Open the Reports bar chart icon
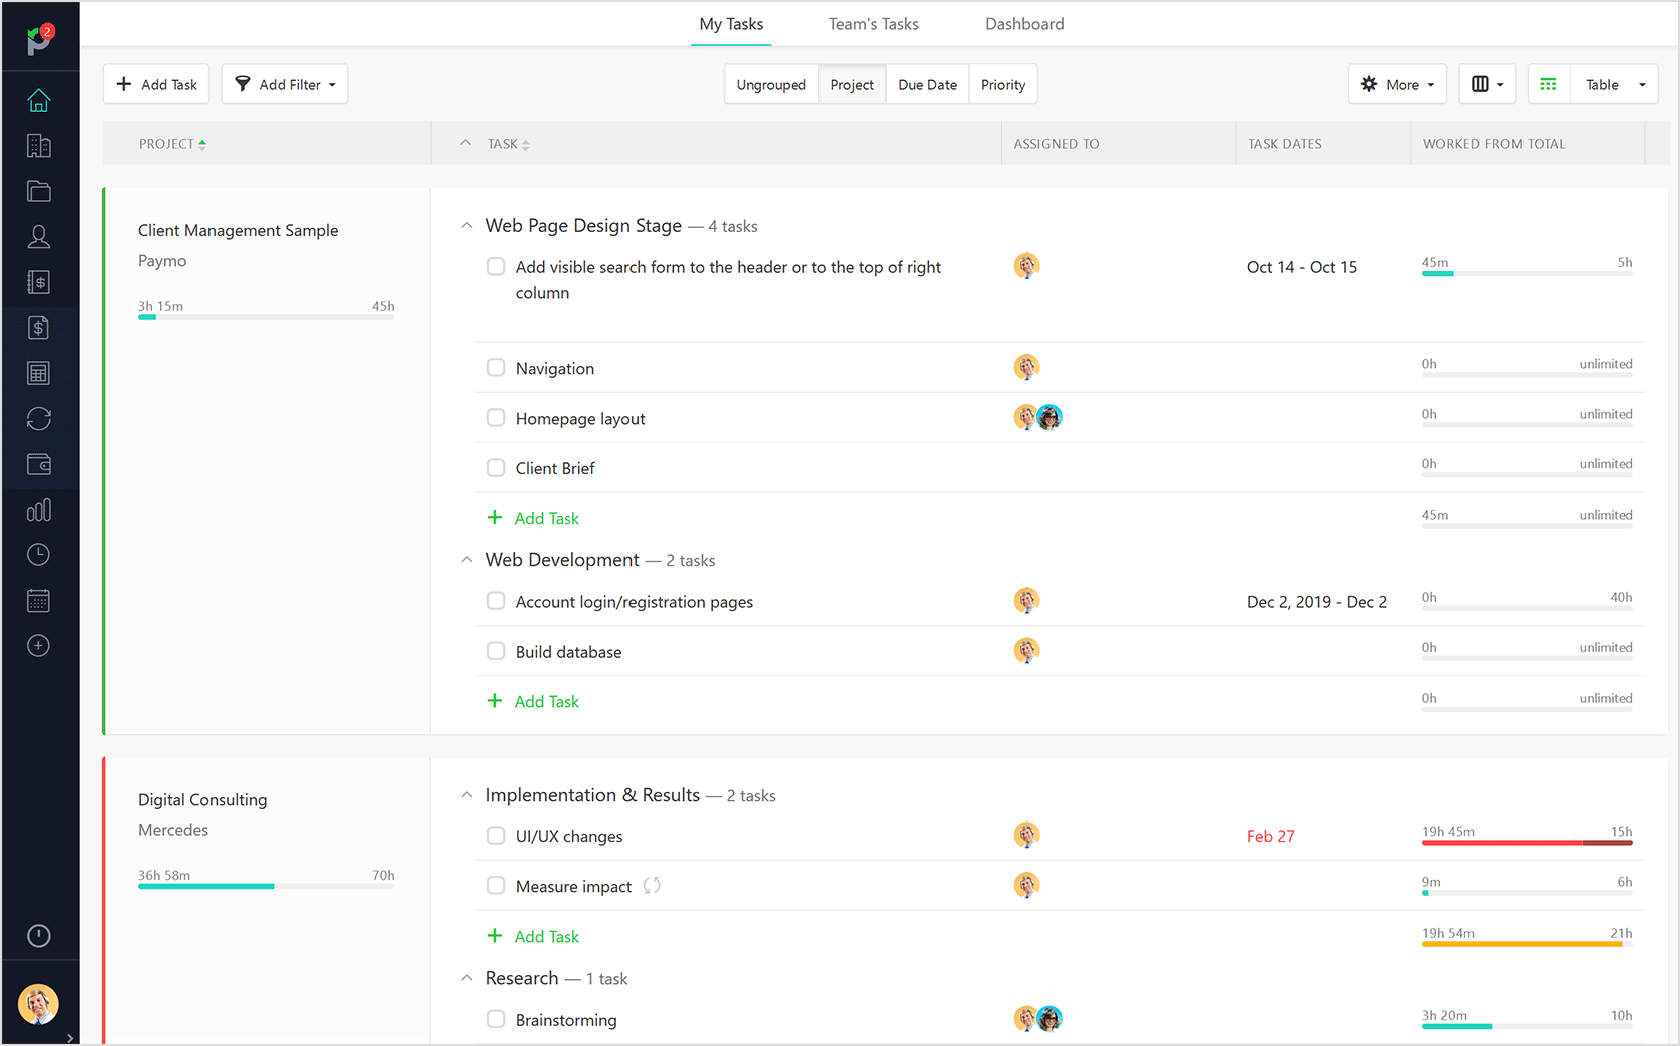 coord(38,509)
